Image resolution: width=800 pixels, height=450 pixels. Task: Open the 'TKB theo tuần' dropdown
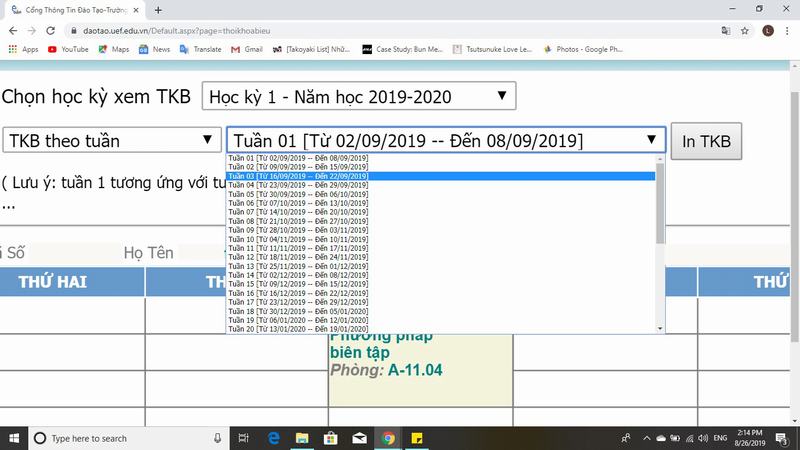112,140
